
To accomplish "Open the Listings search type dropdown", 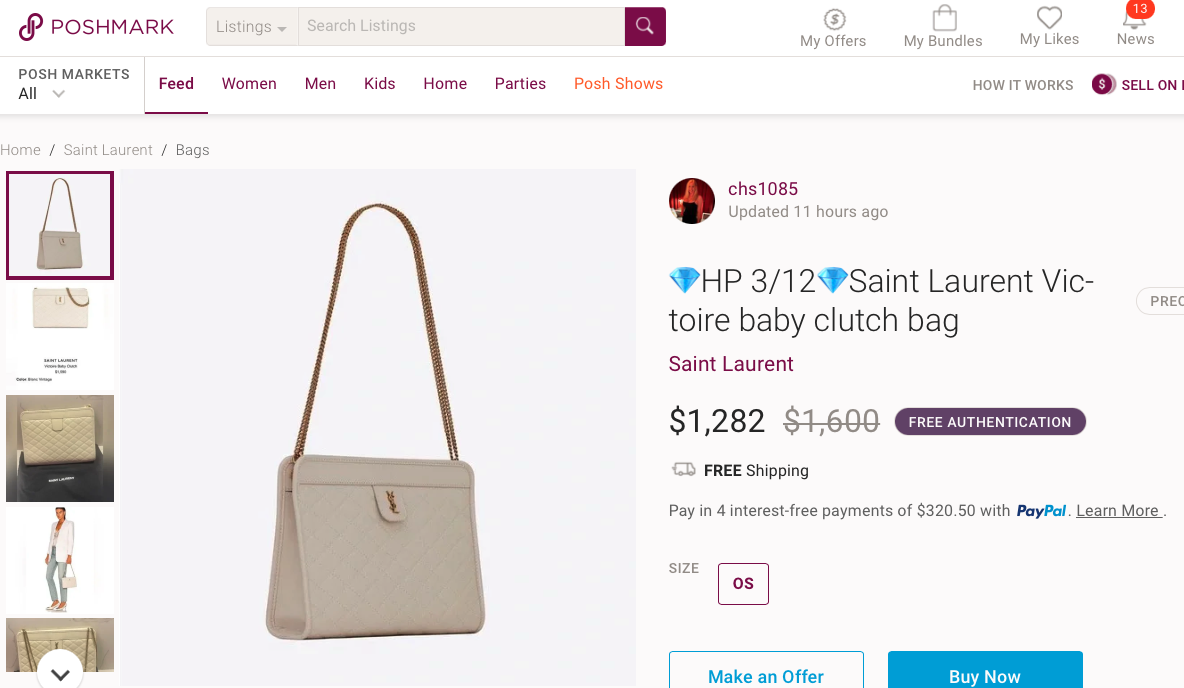I will (252, 27).
